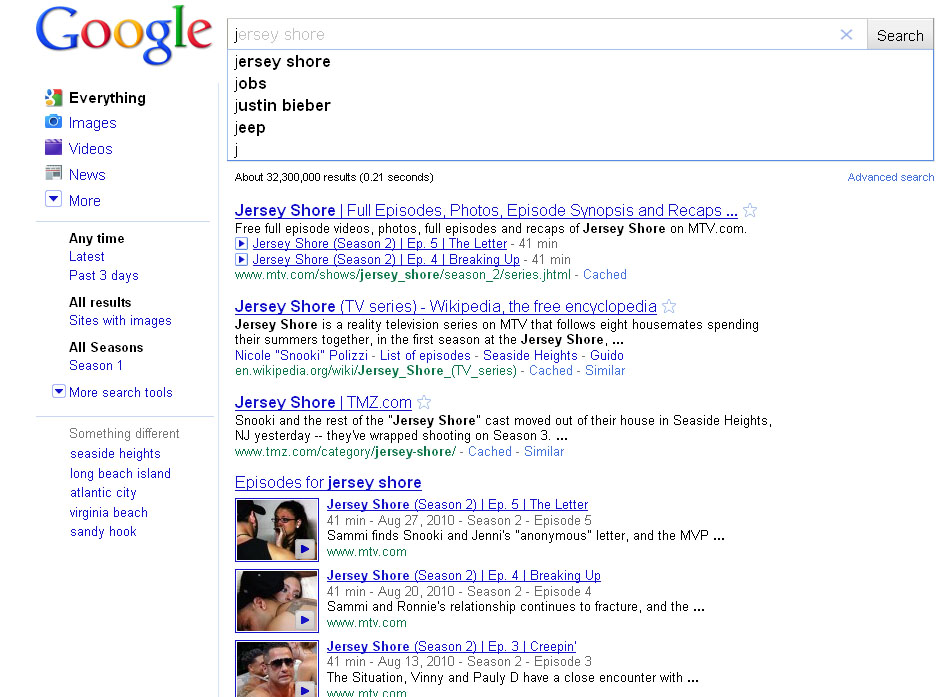
Task: Select the 'jeep' suggestion
Action: [580, 128]
